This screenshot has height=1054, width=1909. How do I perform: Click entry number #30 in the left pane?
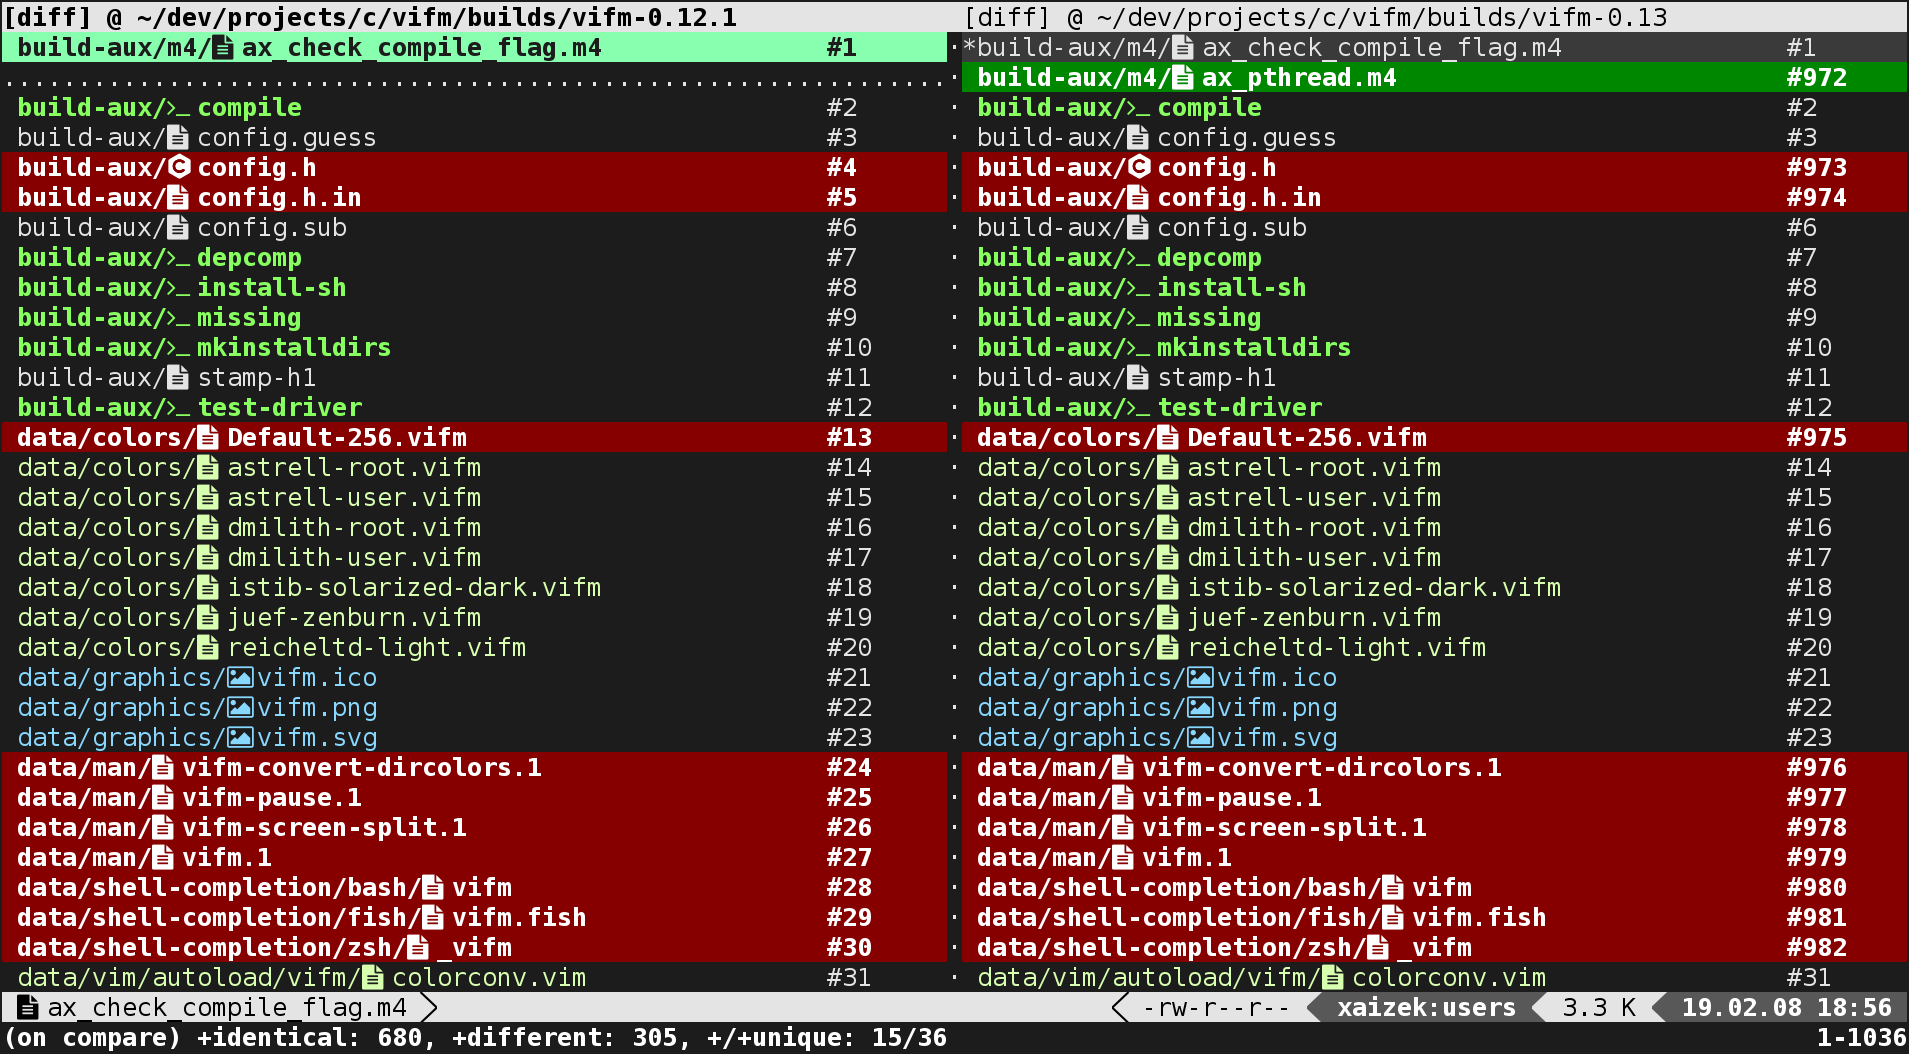point(850,948)
